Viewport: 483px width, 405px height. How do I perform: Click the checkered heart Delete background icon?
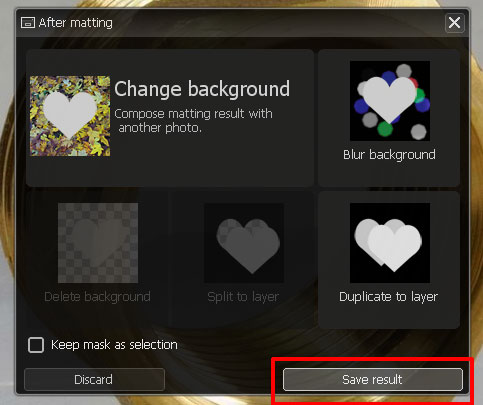click(x=98, y=243)
